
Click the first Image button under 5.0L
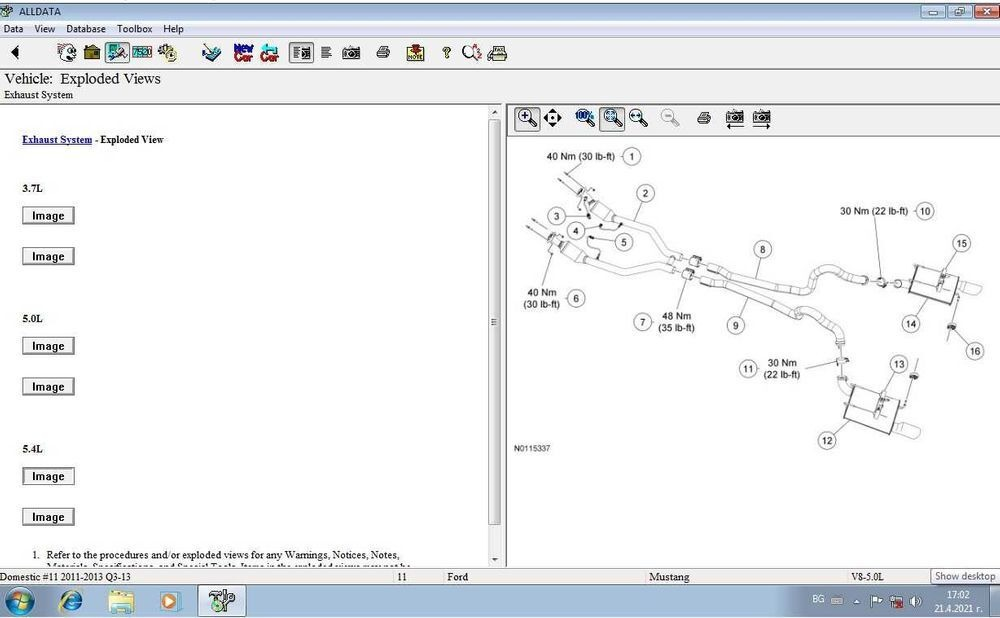(x=48, y=345)
